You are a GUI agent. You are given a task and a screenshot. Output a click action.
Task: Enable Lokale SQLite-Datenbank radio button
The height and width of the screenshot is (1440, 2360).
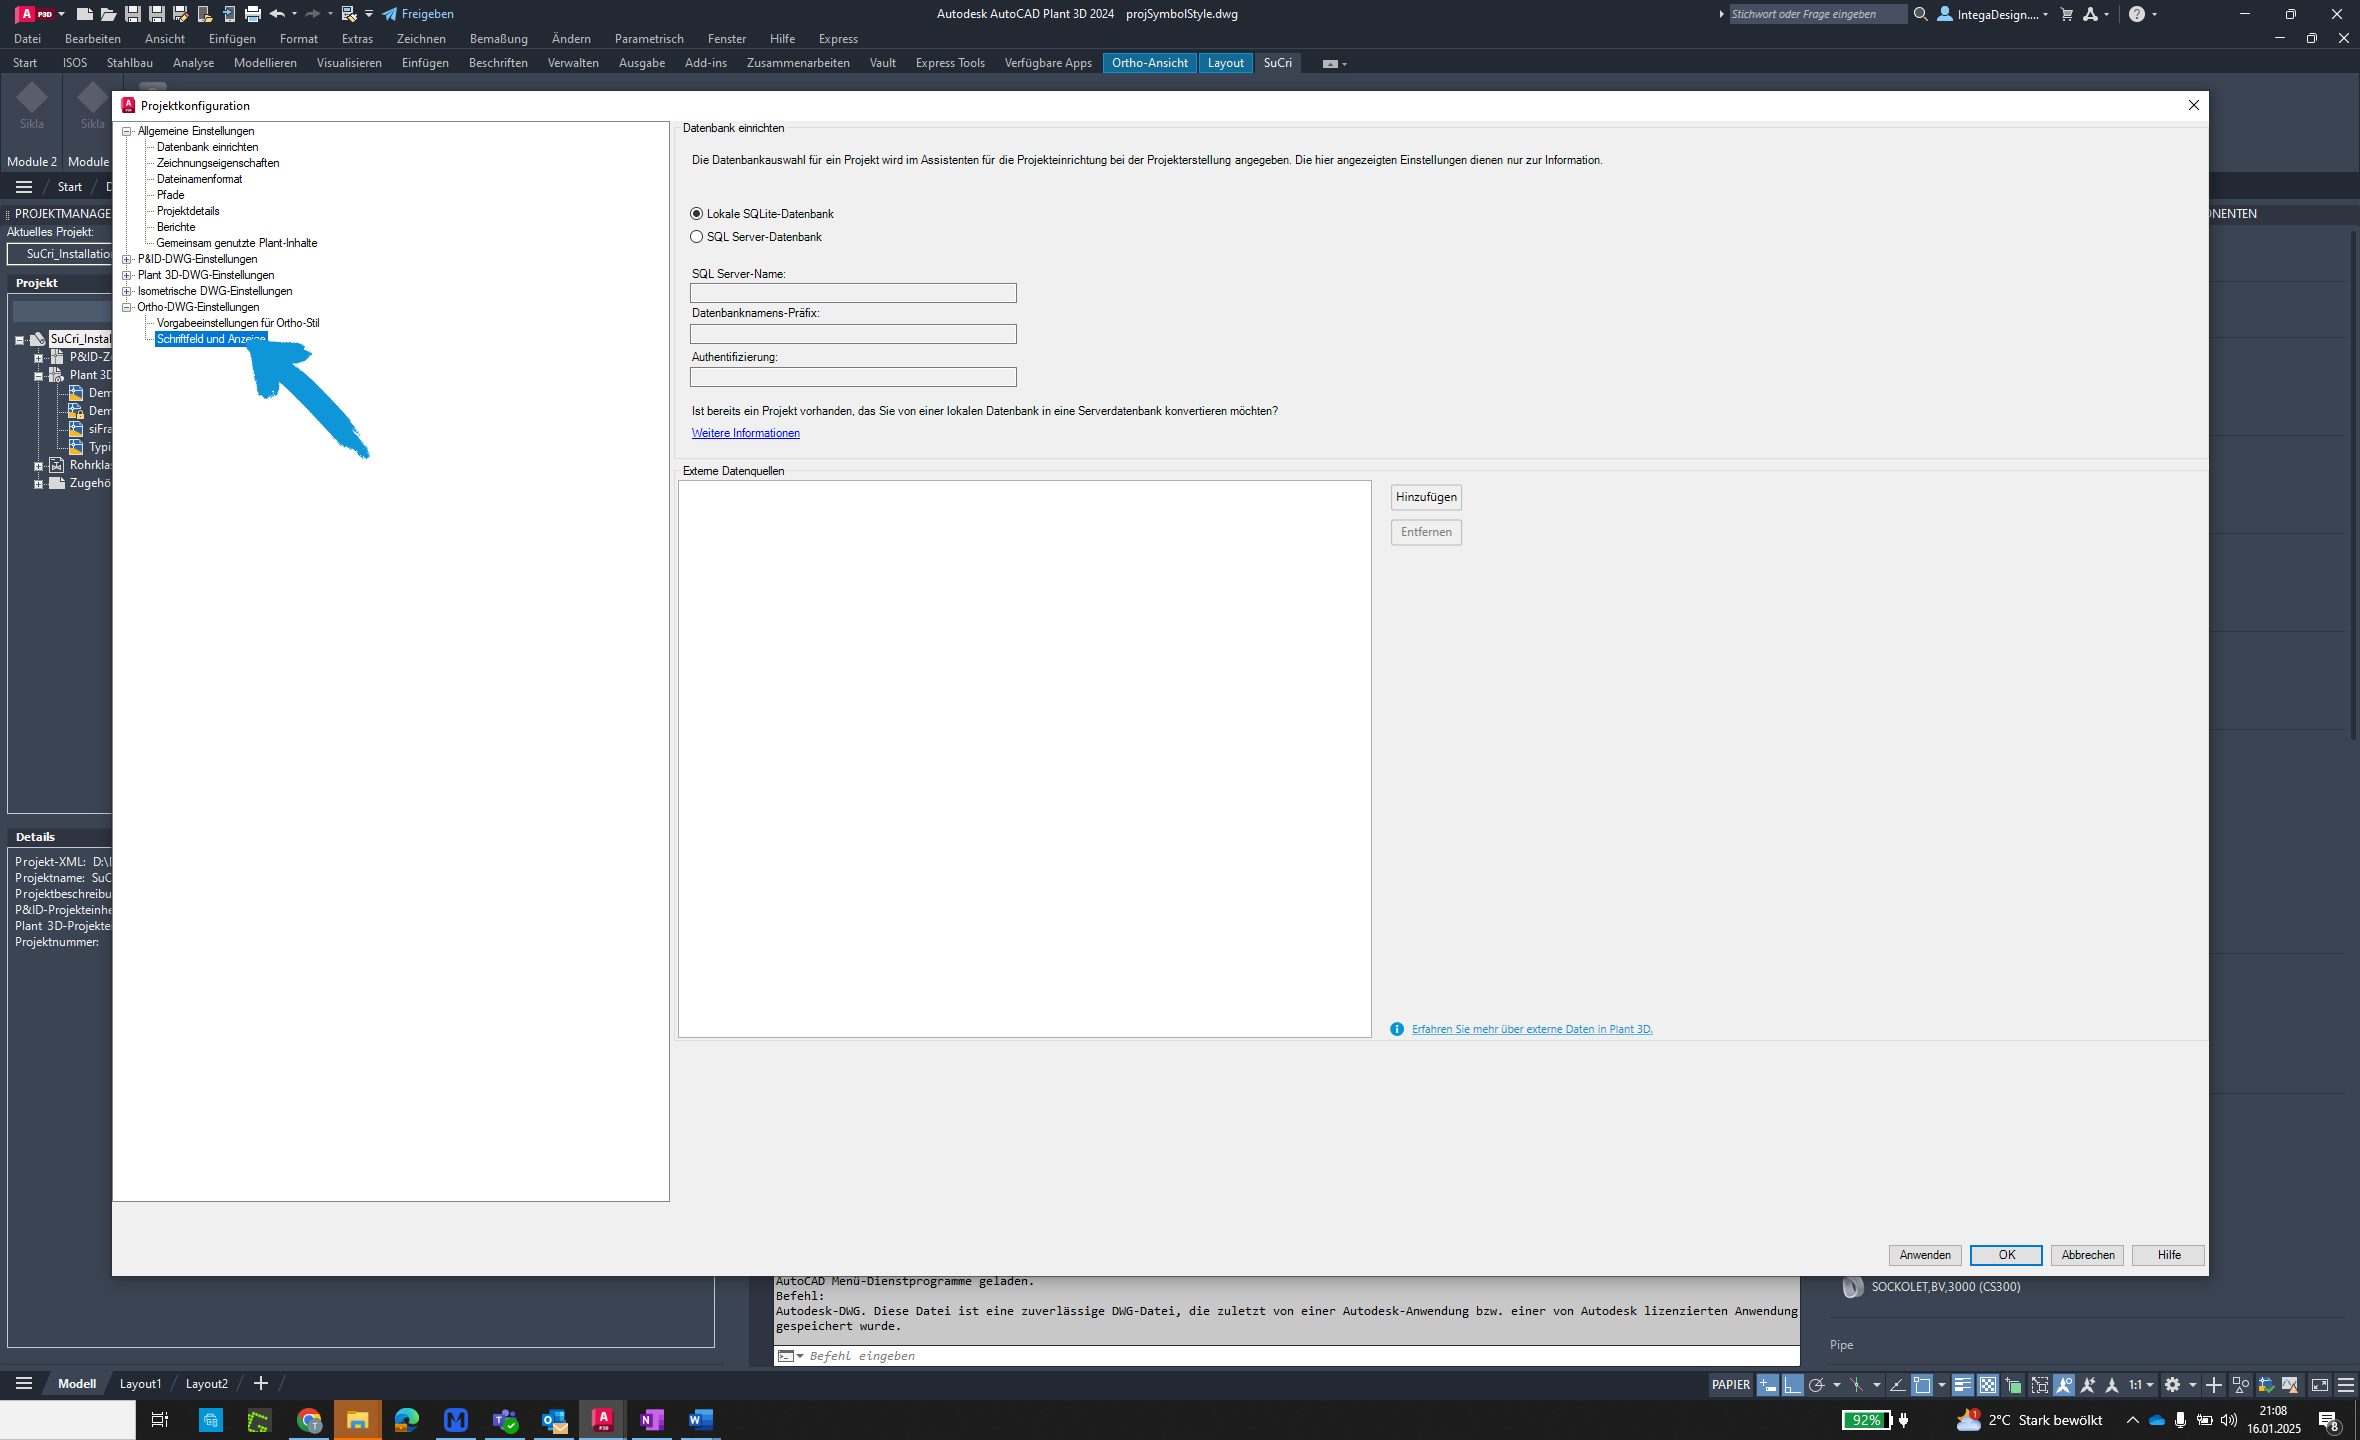click(x=696, y=212)
